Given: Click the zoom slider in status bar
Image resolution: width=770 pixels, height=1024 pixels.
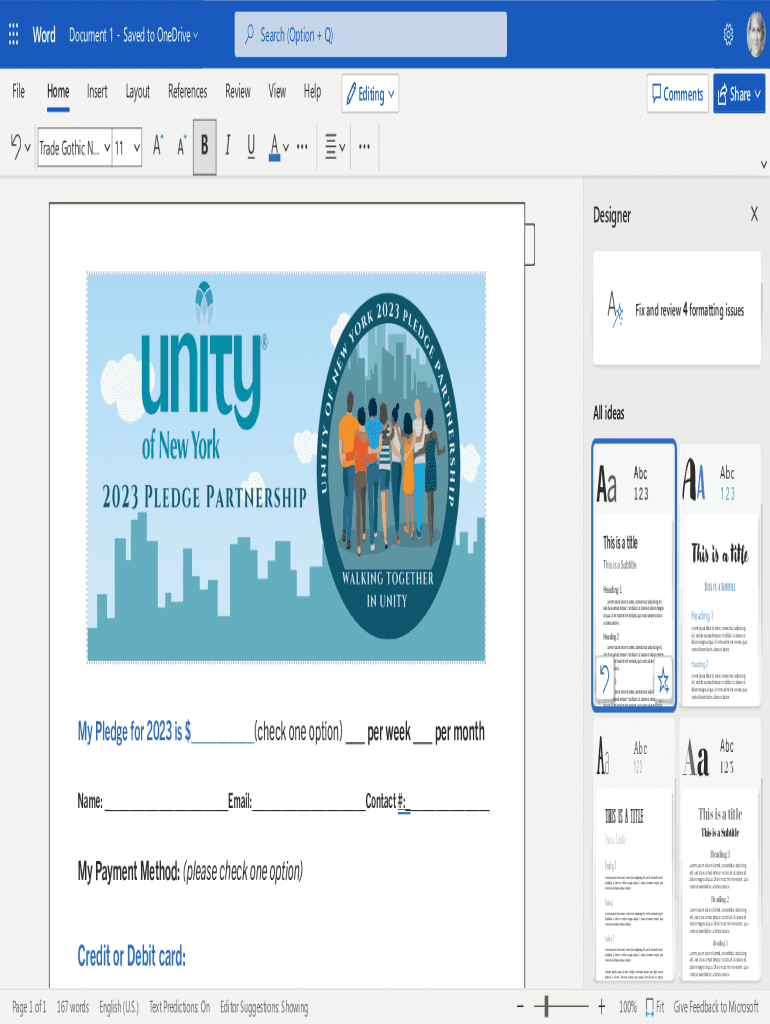Looking at the screenshot, I should [560, 1007].
